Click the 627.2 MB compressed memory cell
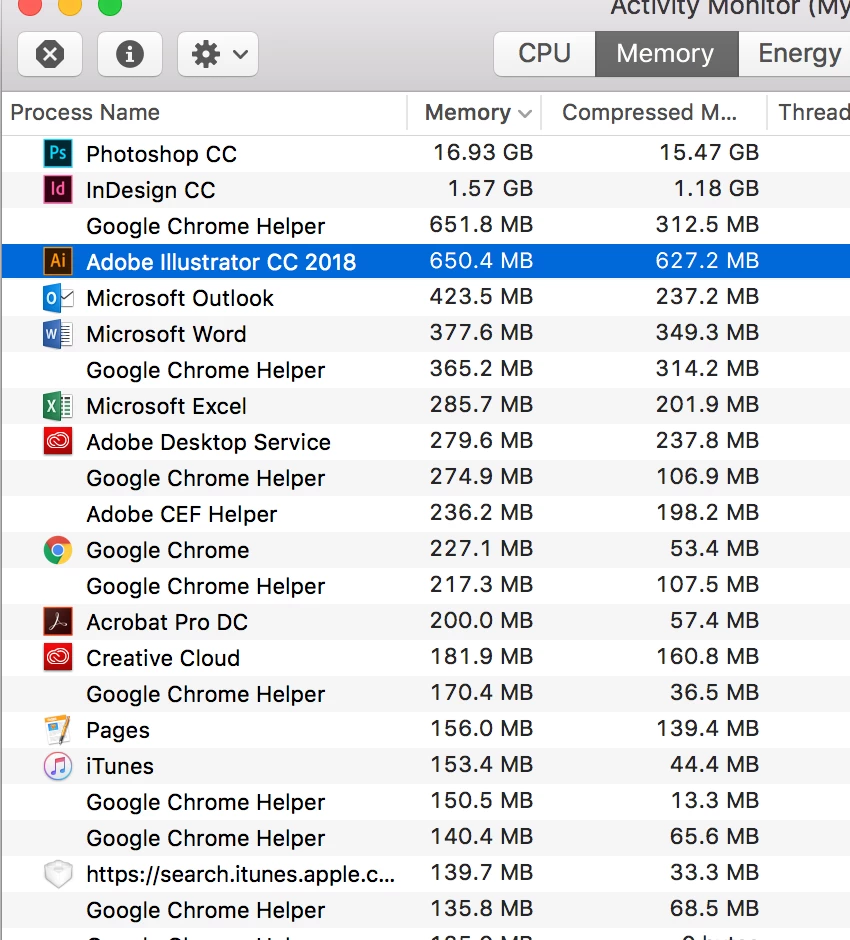The width and height of the screenshot is (850, 940). [x=707, y=260]
